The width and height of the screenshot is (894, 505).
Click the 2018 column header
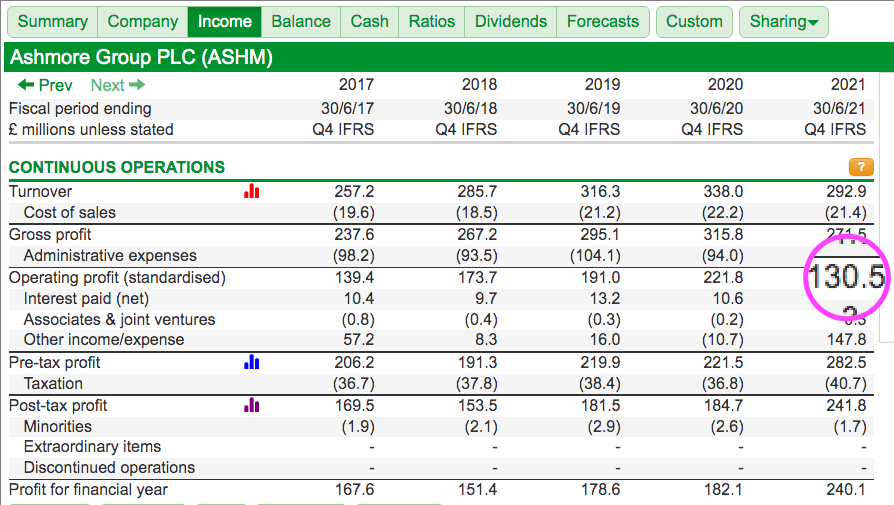point(479,84)
